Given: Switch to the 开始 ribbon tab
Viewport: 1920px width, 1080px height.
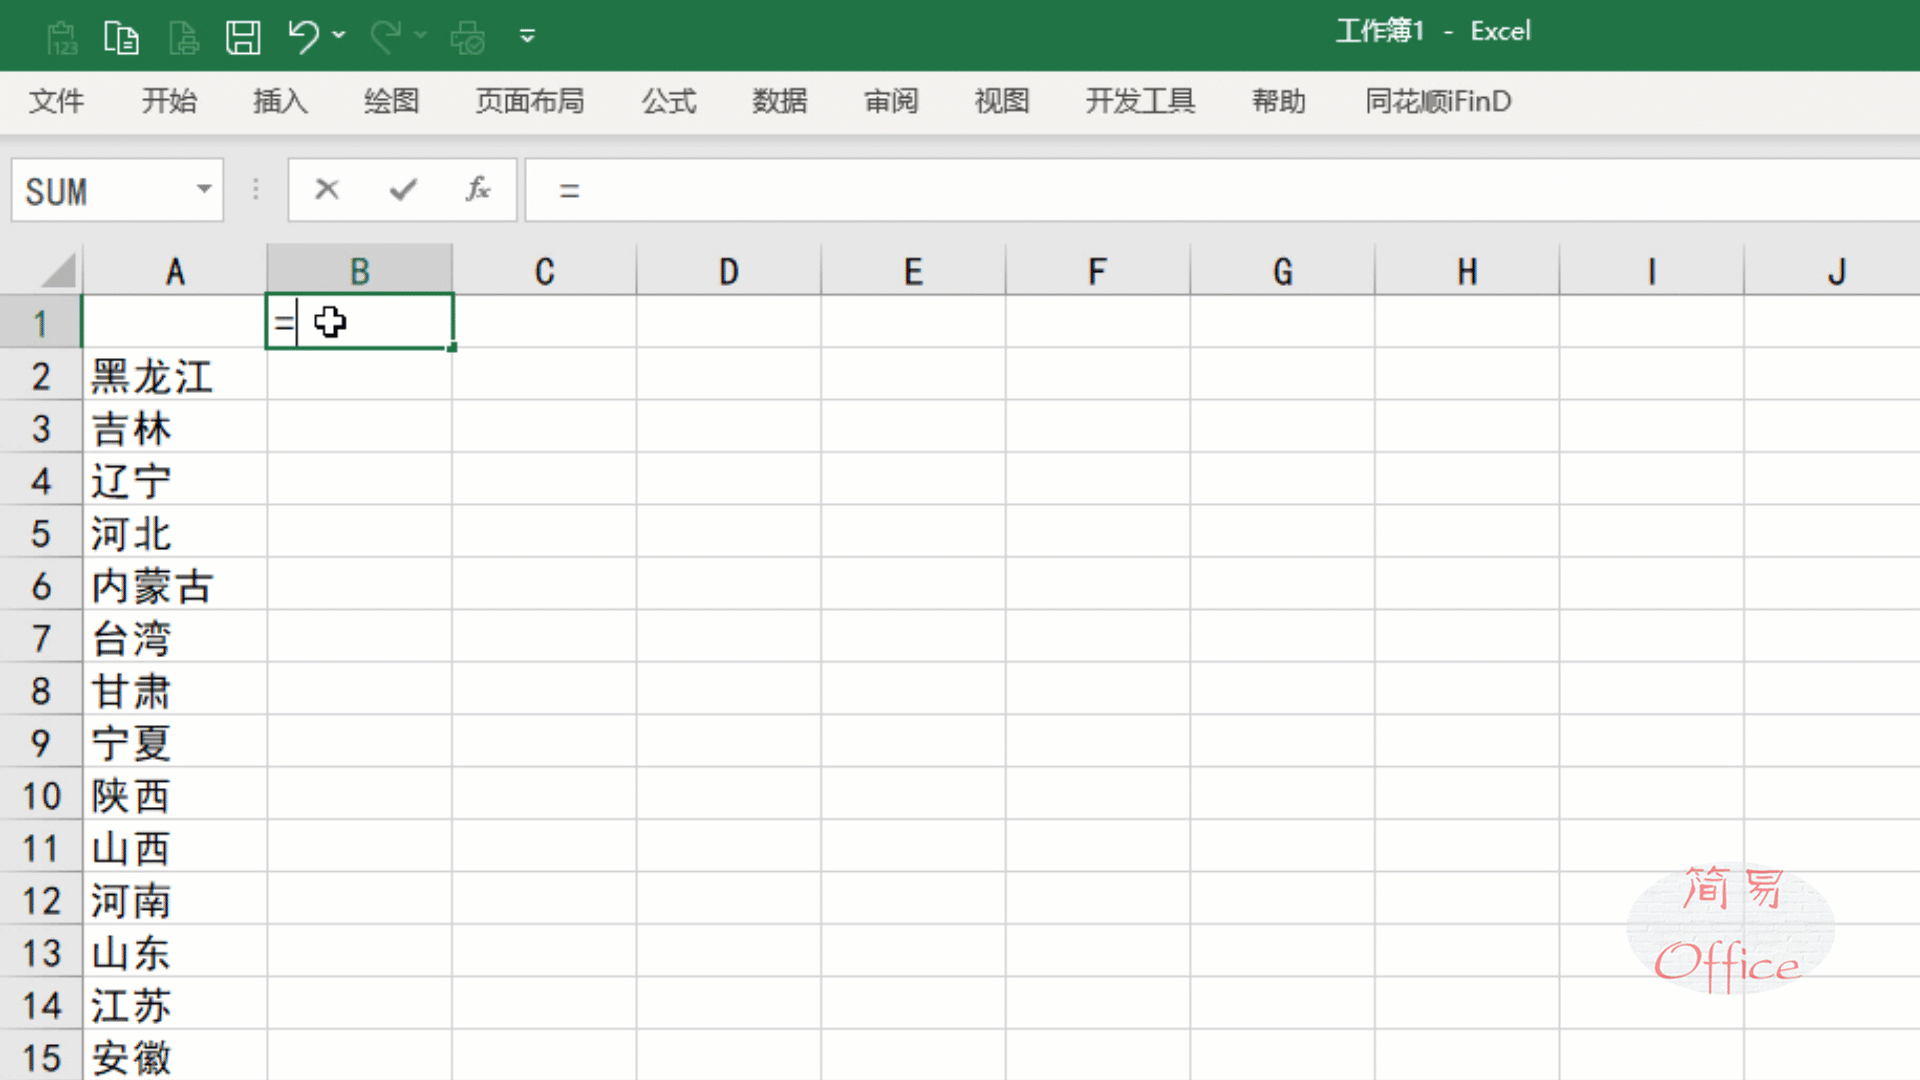Looking at the screenshot, I should [169, 101].
